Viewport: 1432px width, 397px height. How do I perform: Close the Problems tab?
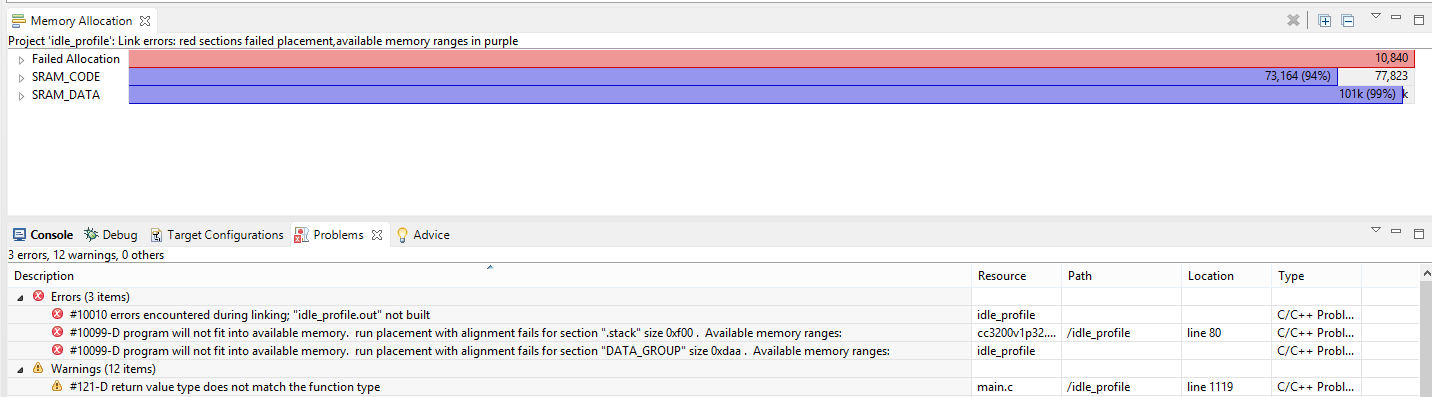(x=377, y=235)
